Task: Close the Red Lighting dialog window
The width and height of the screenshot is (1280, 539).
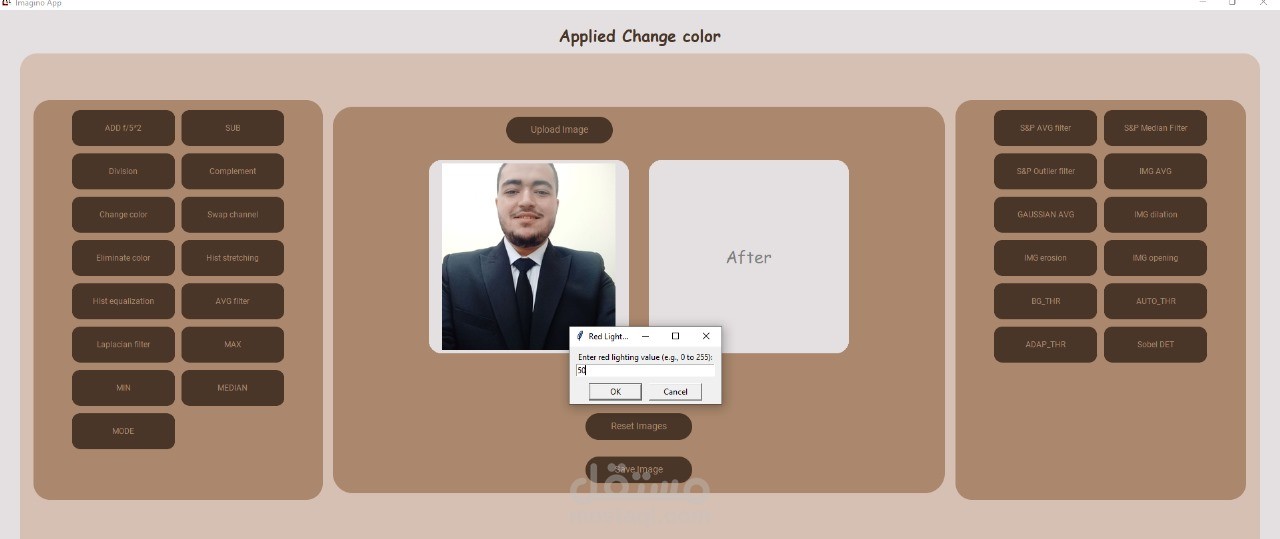Action: [x=706, y=336]
